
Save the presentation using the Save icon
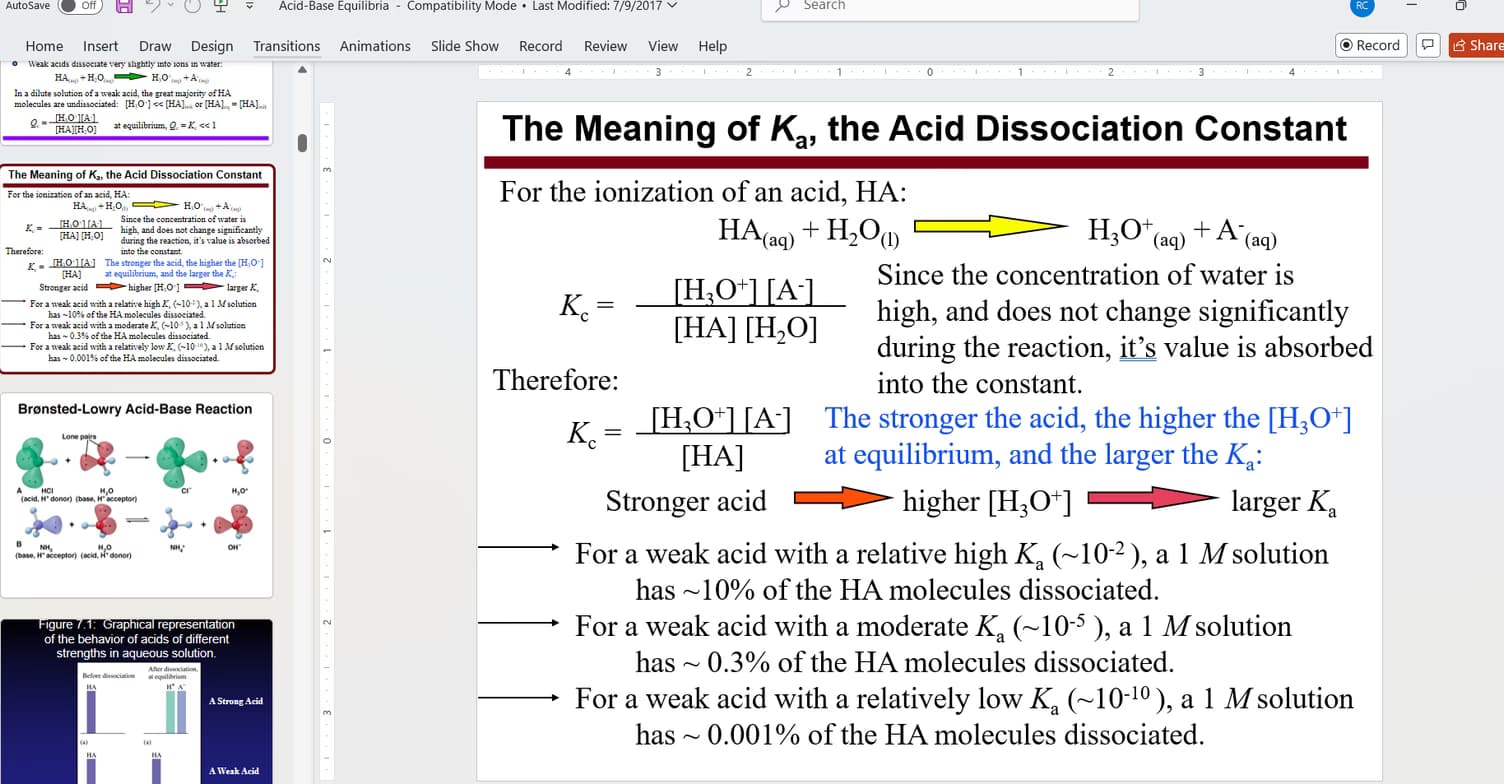pos(122,7)
